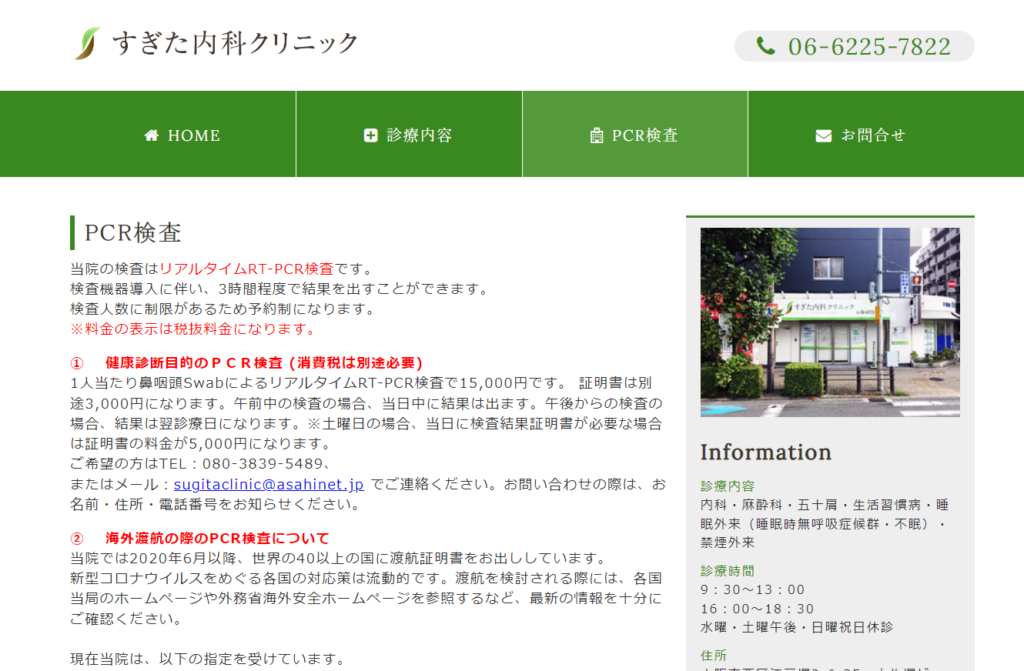The width and height of the screenshot is (1024, 671).
Task: Click the red リアルタイムRT-PCR検査 text
Action: (x=247, y=269)
